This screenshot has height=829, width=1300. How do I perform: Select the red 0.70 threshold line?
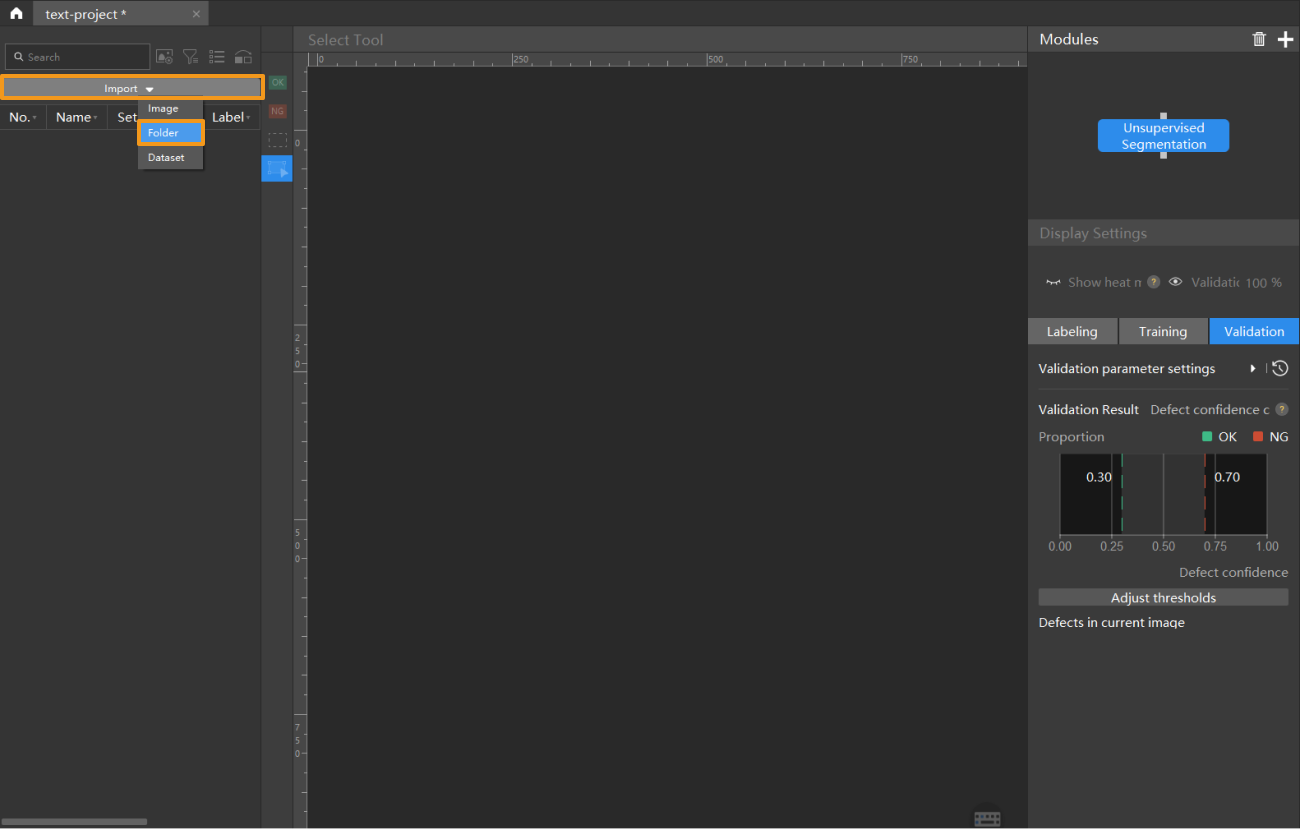tap(1205, 494)
